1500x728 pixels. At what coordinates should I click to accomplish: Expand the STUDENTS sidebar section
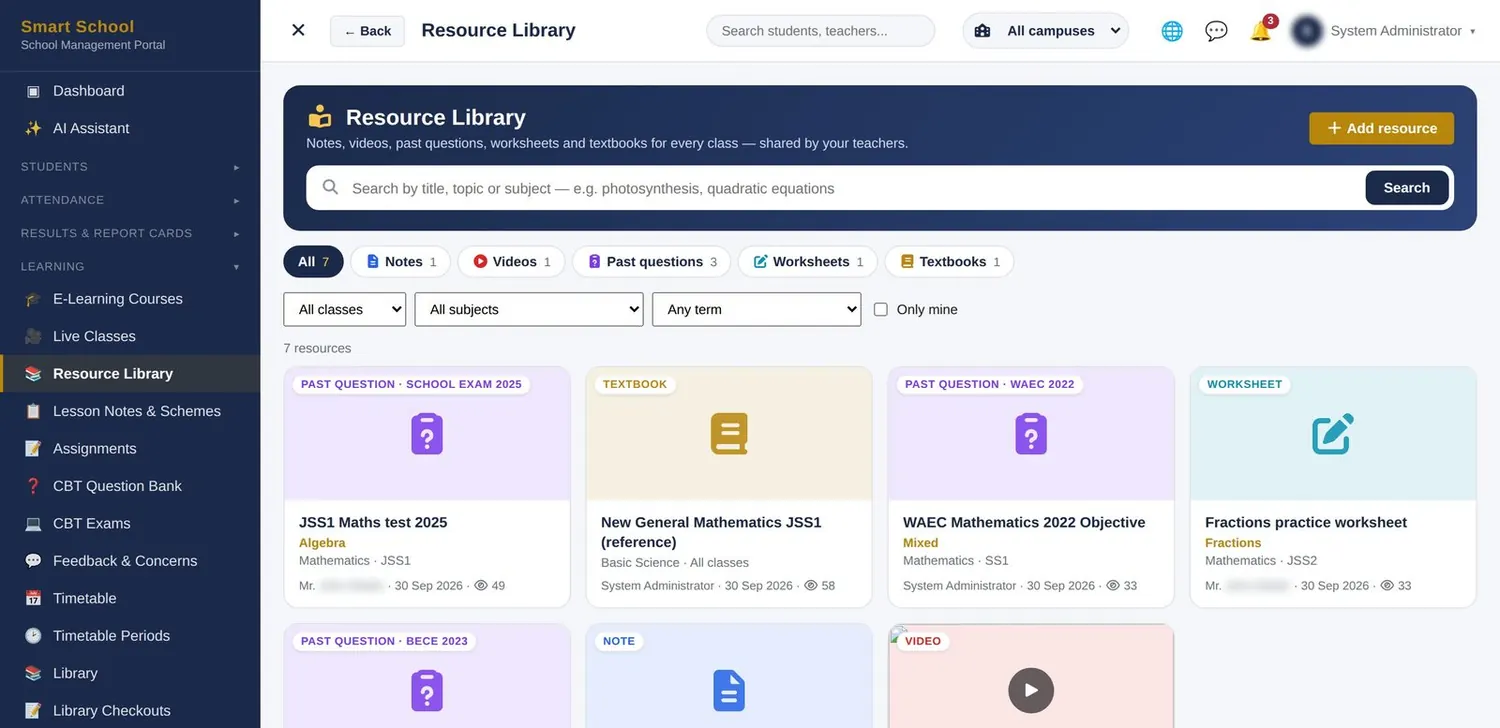[130, 167]
